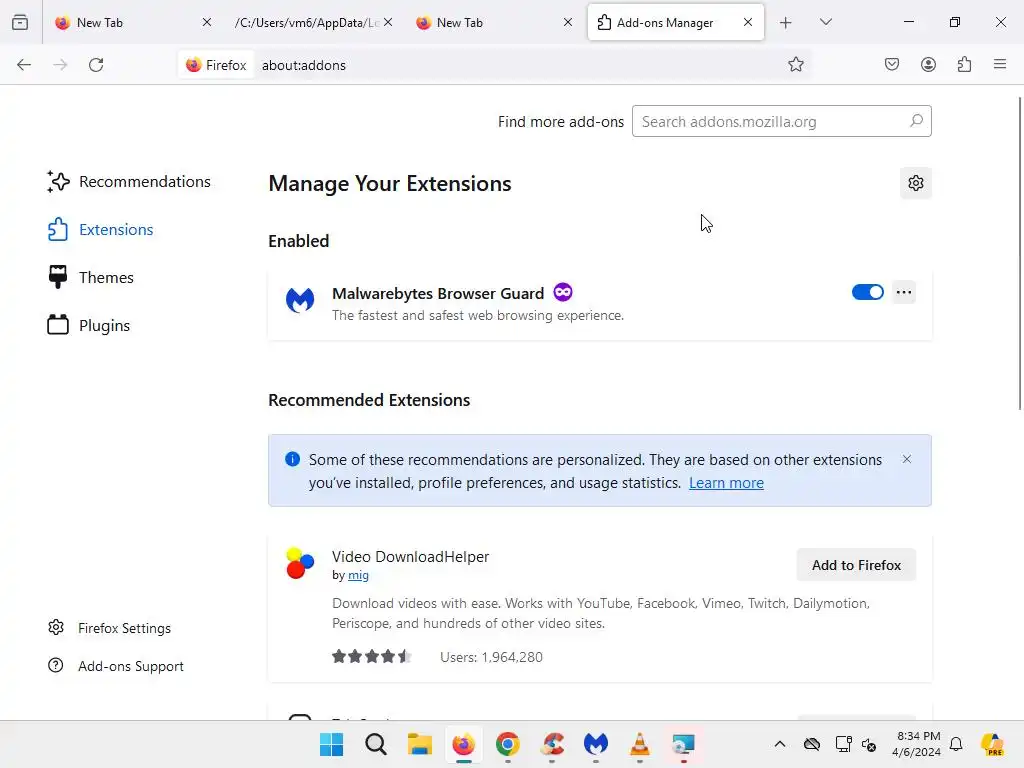Open the Firefox account icon
1024x768 pixels.
tap(928, 64)
